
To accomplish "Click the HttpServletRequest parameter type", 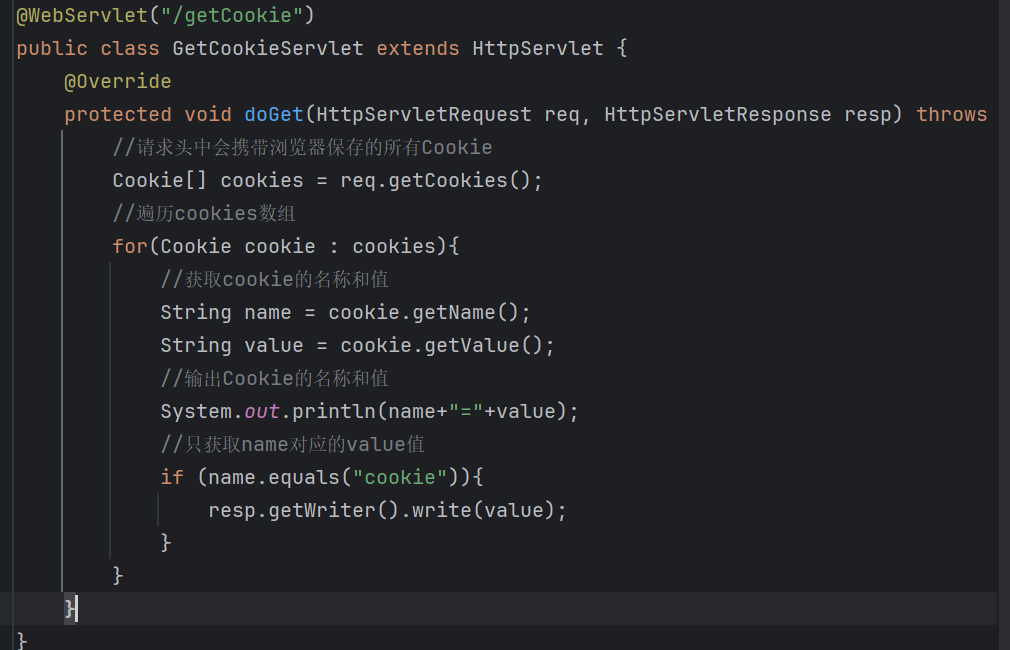I will (x=424, y=115).
